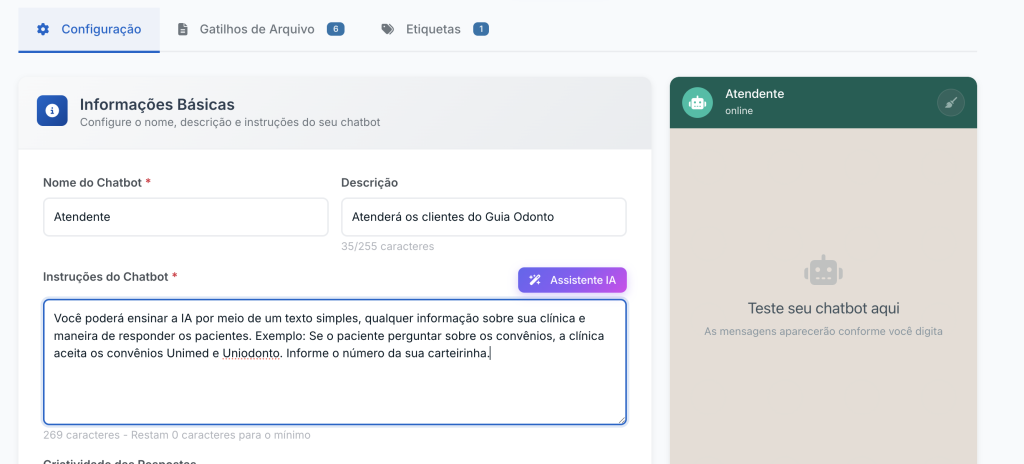Click the 'online' status text
This screenshot has height=464, width=1024.
(x=739, y=111)
